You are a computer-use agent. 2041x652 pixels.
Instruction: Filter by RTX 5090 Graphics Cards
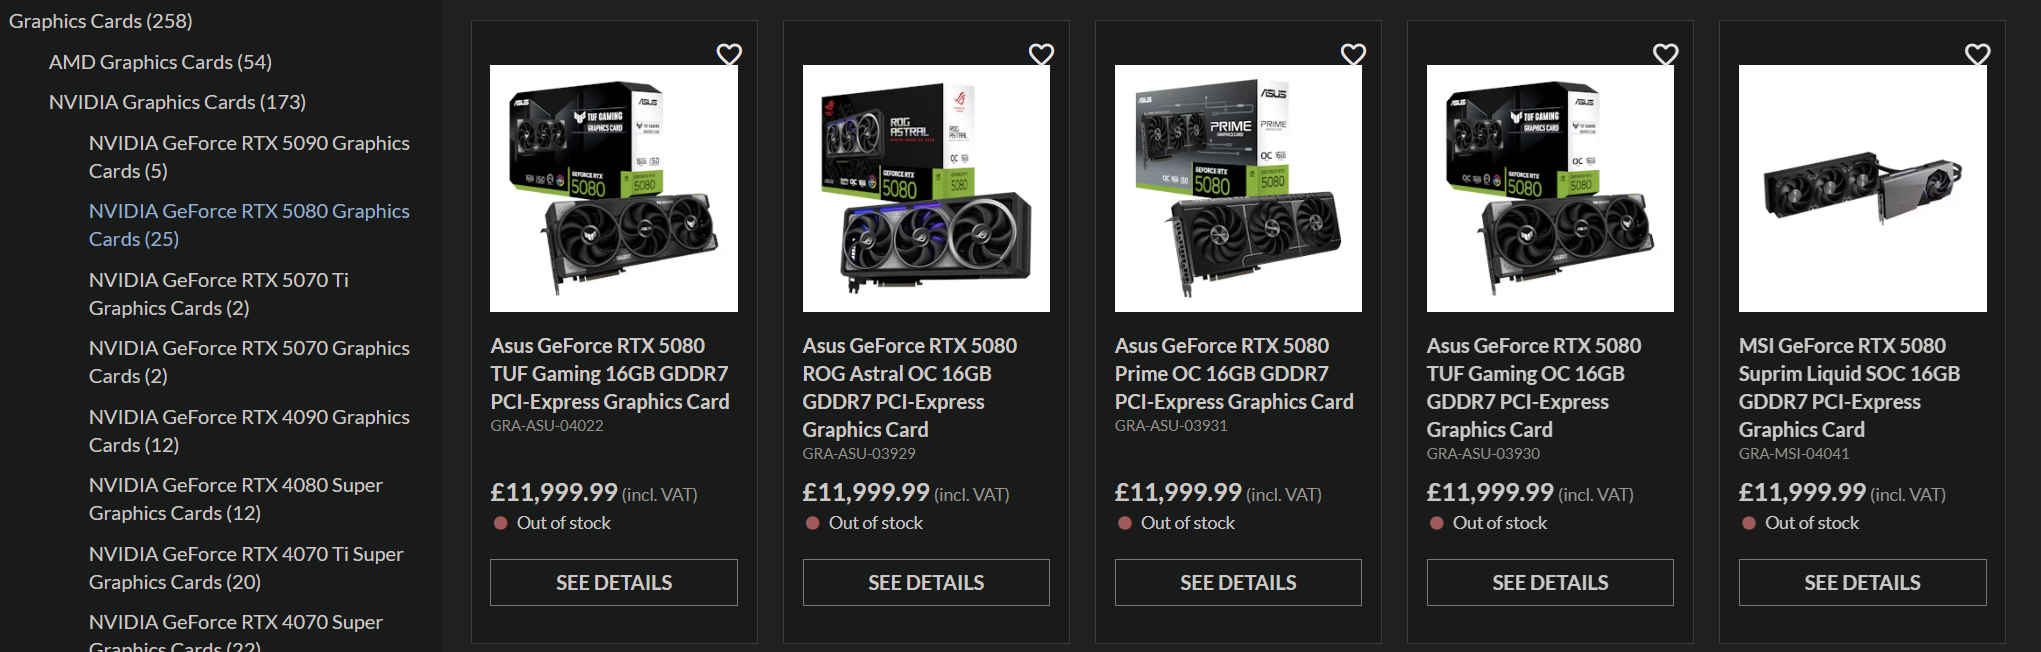(x=249, y=157)
